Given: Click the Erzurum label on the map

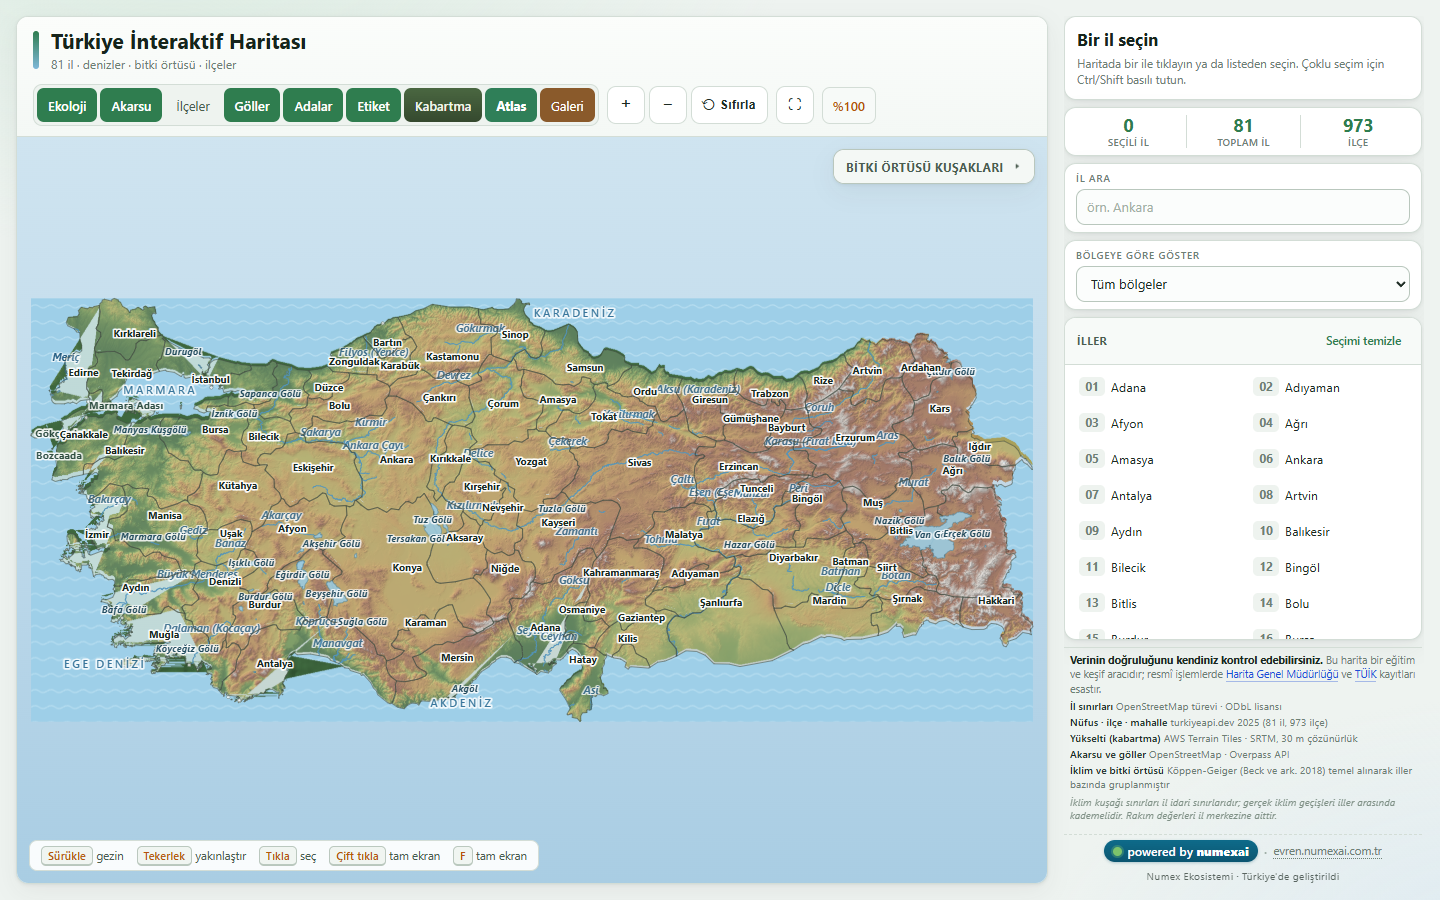Looking at the screenshot, I should tap(855, 438).
